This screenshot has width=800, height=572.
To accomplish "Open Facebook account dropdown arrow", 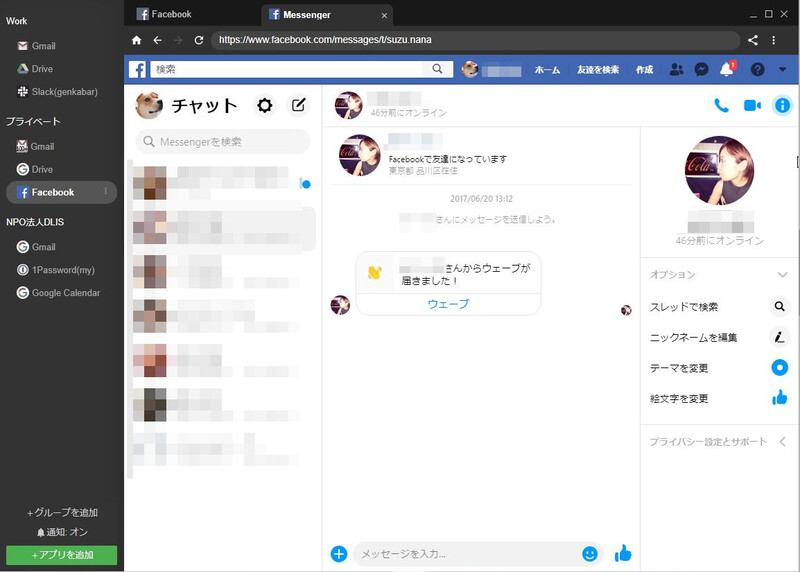I will (x=783, y=69).
